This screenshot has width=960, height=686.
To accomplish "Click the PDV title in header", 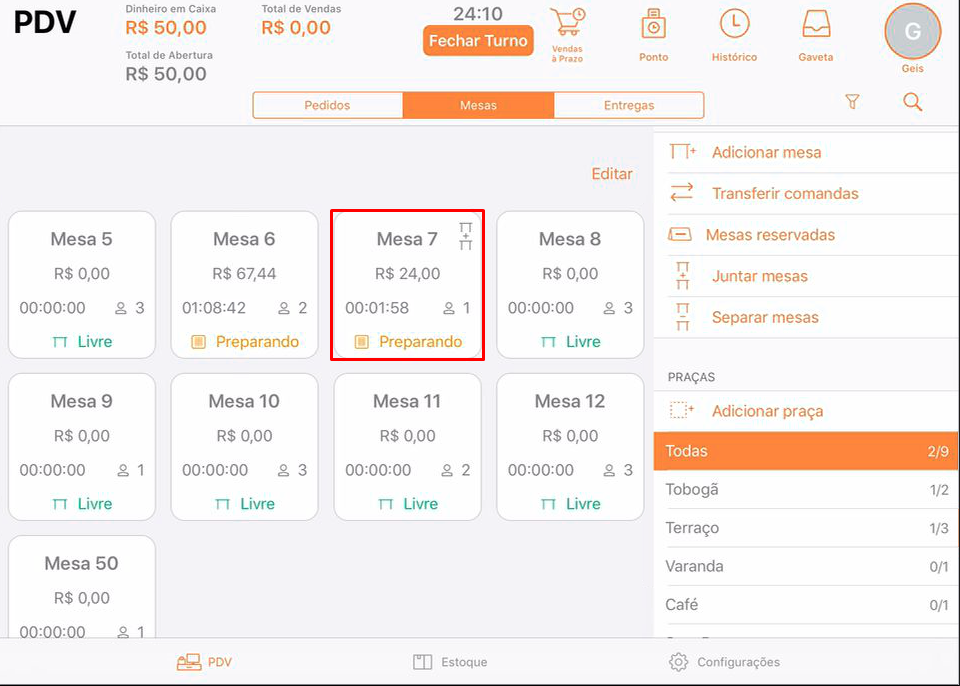I will pyautogui.click(x=45, y=23).
